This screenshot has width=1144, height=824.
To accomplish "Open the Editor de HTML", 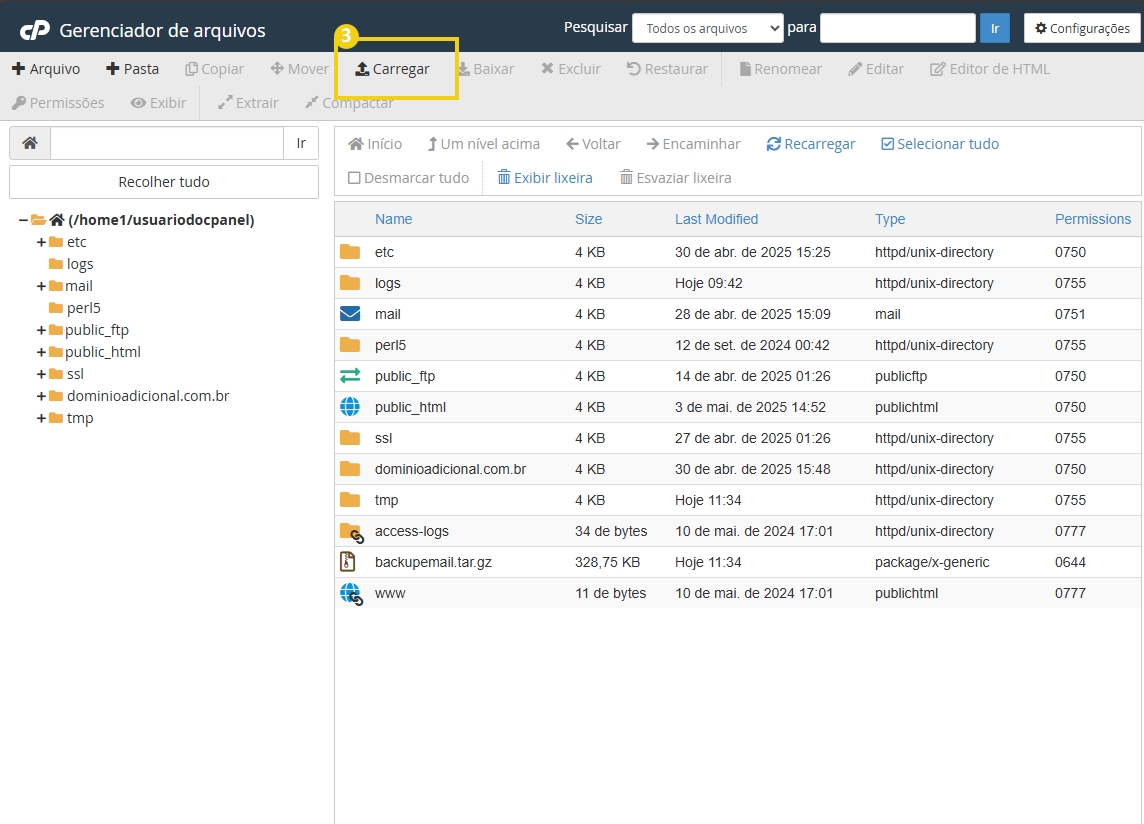I will 989,69.
